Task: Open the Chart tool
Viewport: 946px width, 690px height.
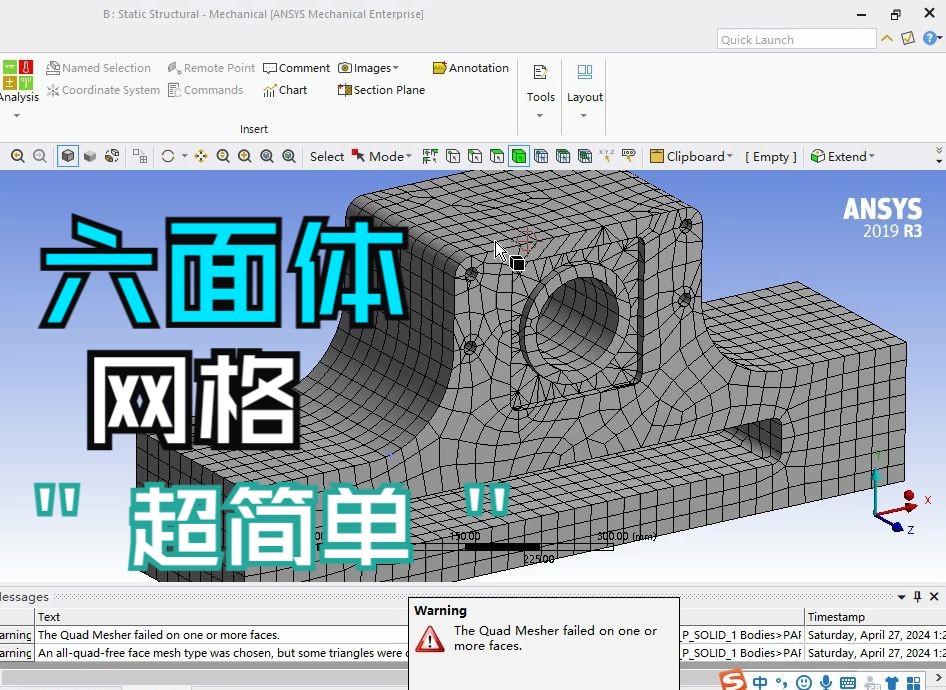Action: 287,89
